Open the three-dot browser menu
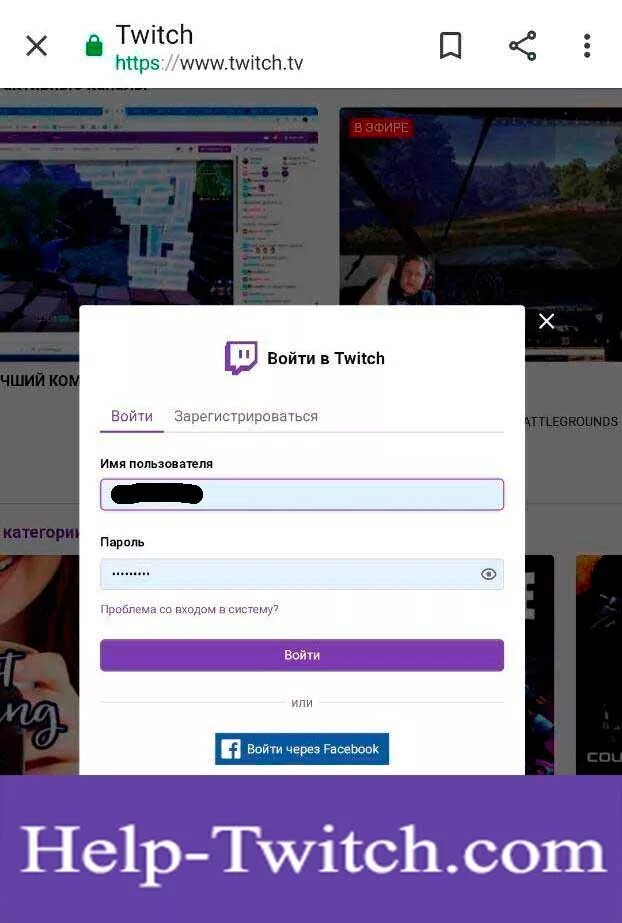 (587, 46)
